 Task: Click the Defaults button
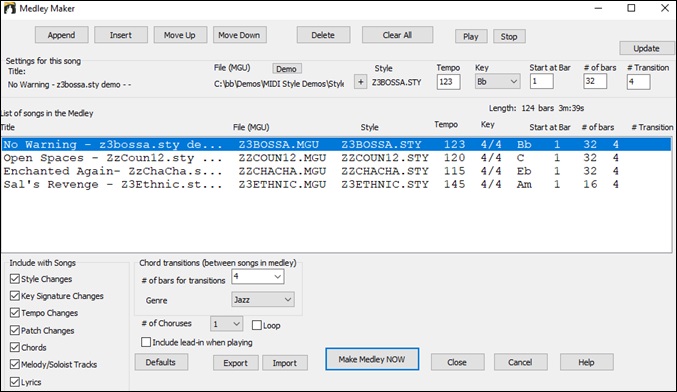pyautogui.click(x=161, y=362)
